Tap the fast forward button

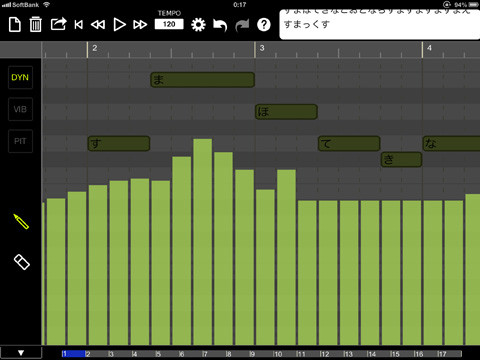(x=140, y=25)
